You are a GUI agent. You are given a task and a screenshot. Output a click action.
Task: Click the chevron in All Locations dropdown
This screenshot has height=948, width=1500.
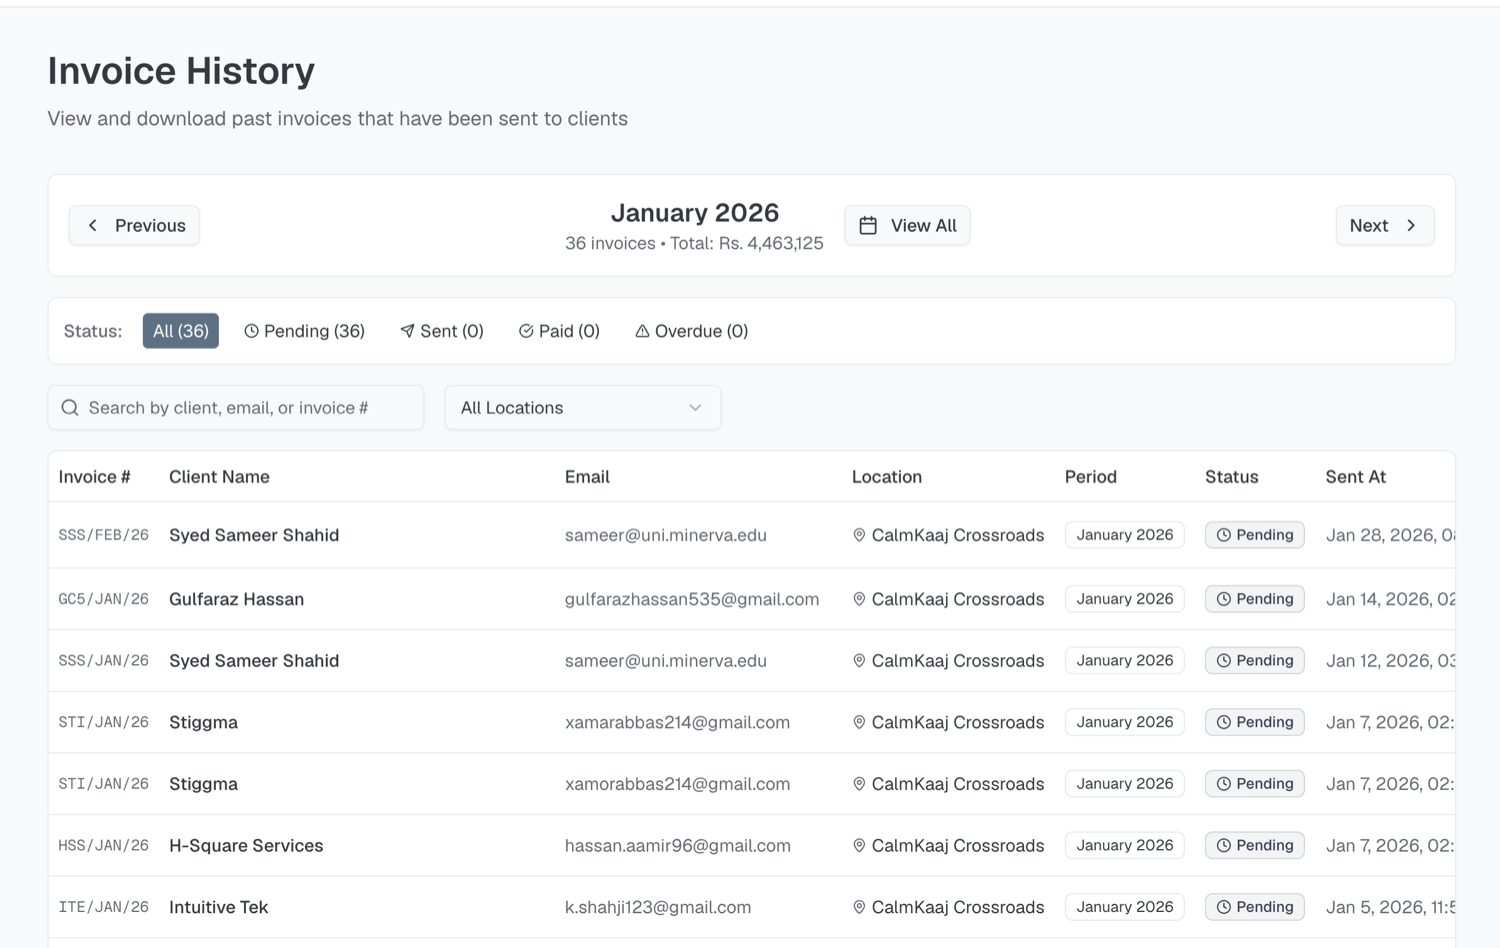[x=695, y=408]
